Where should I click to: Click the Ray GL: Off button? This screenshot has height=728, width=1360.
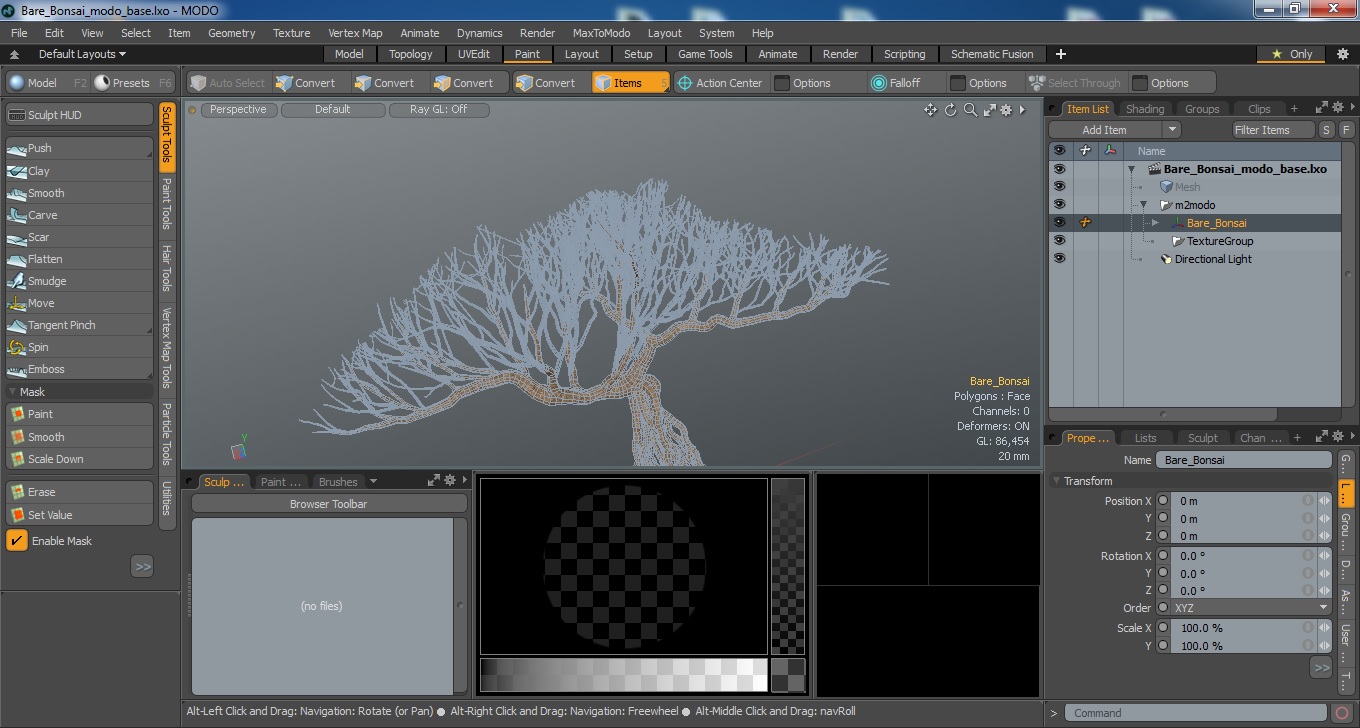438,110
